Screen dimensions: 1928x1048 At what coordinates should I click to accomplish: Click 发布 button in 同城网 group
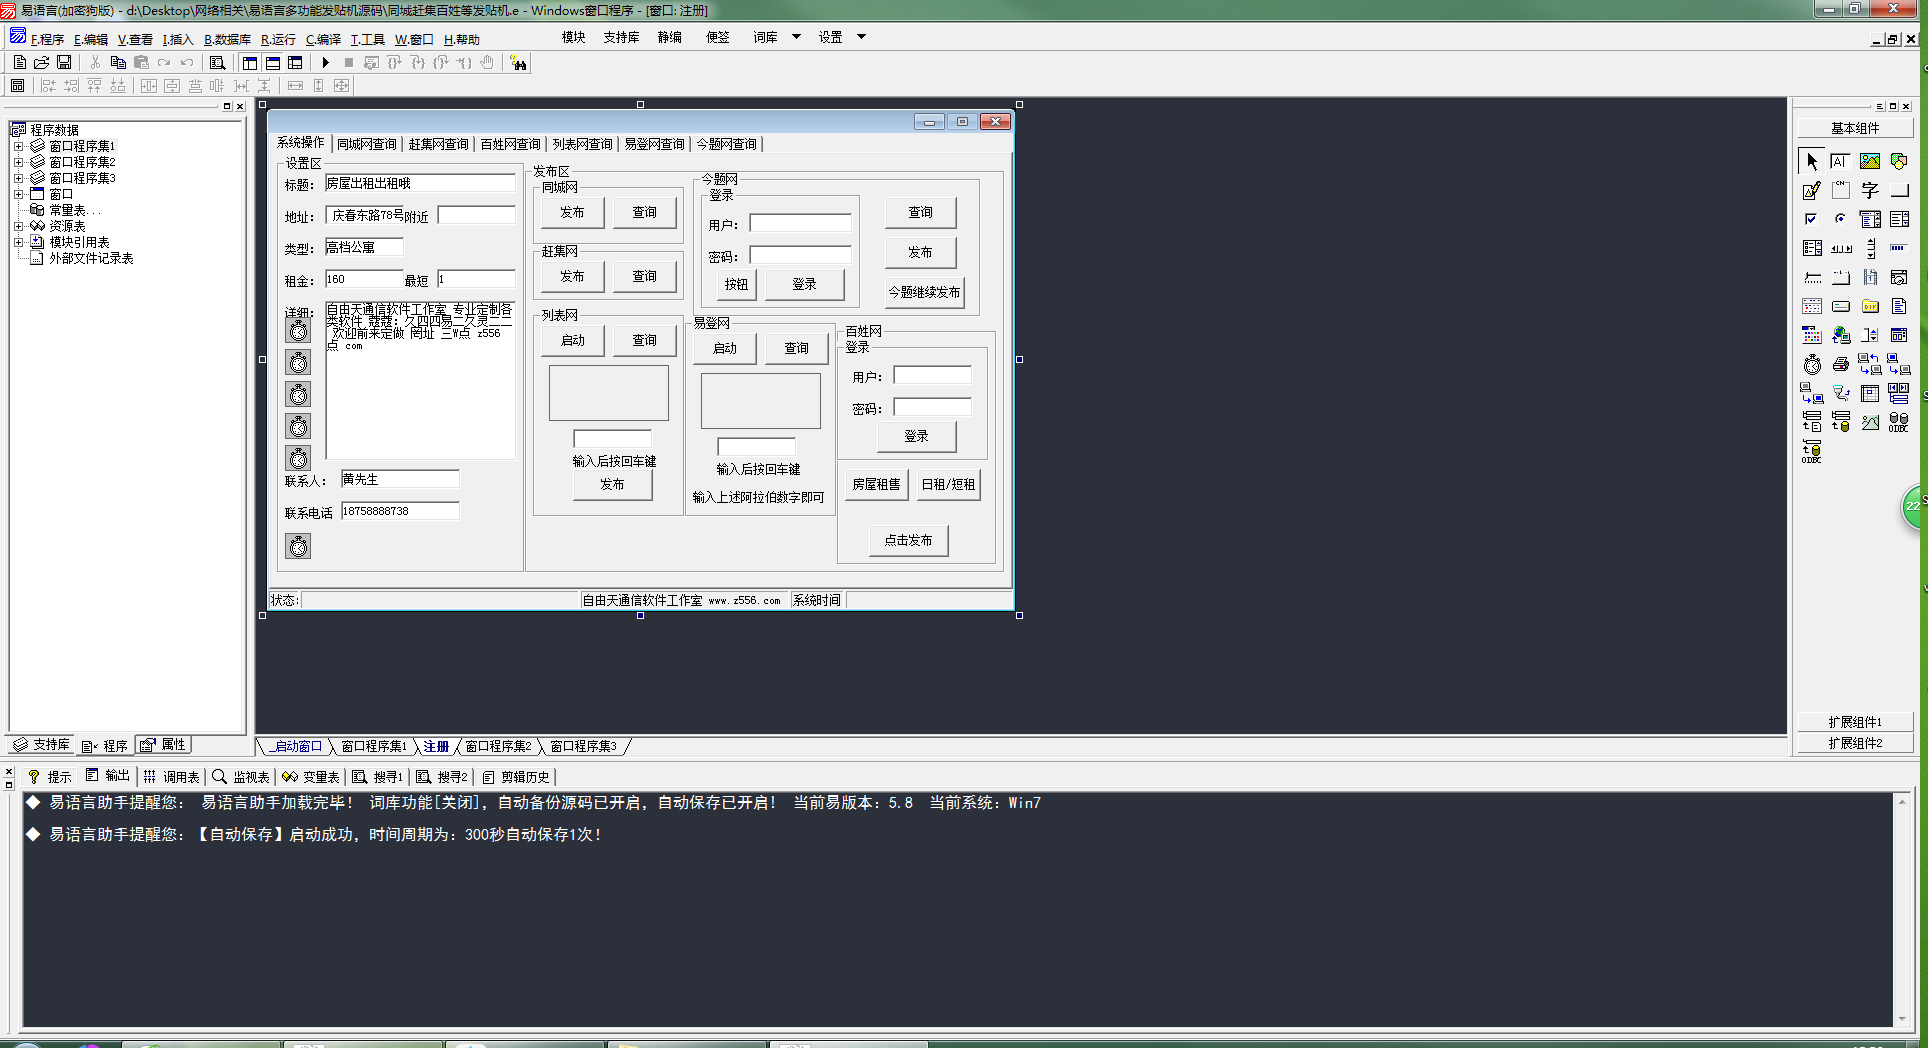(572, 212)
